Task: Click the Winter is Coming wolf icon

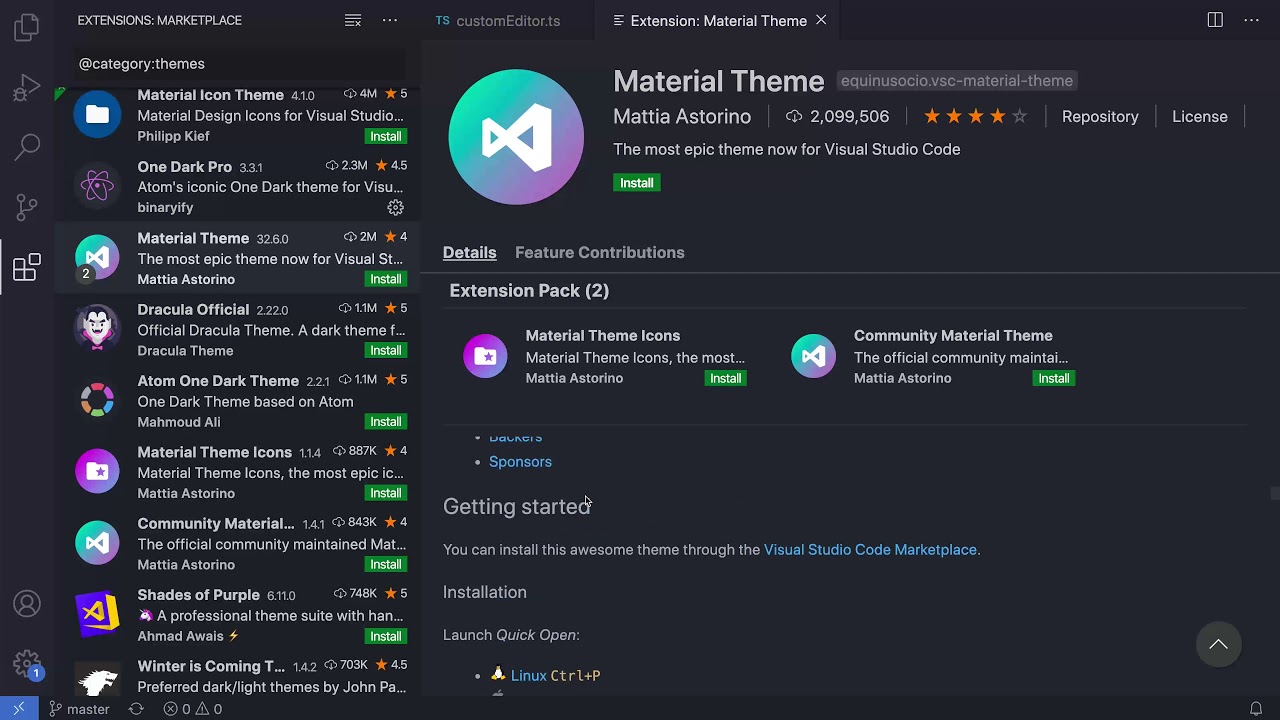Action: click(x=97, y=681)
